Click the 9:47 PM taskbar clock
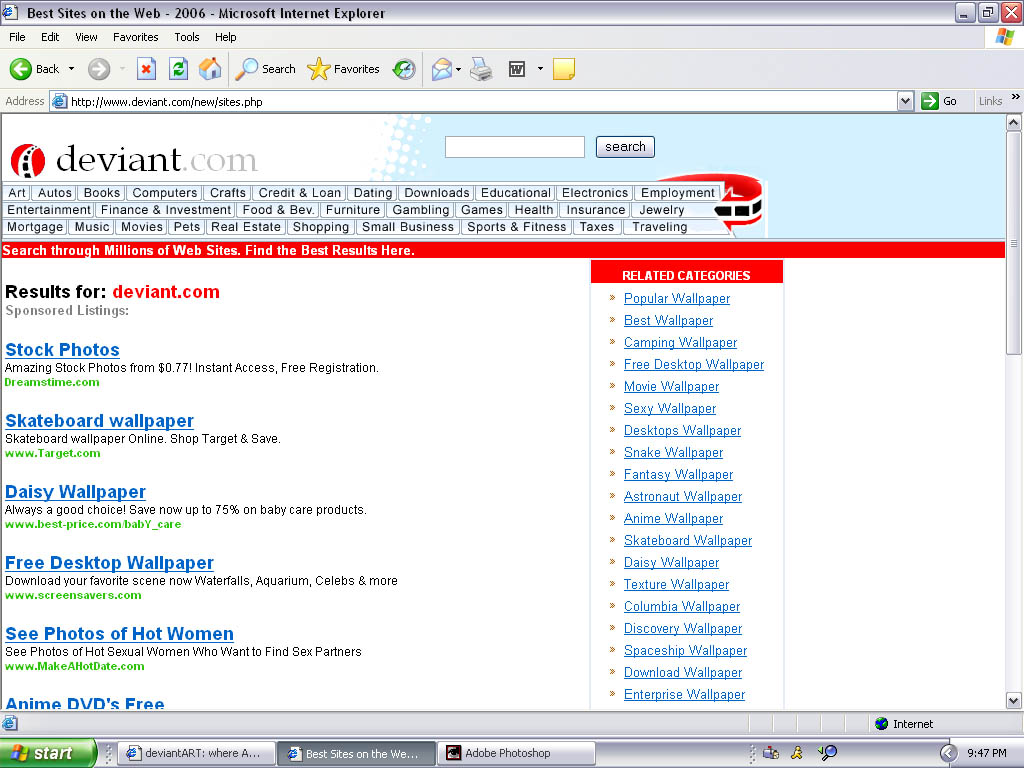1024x768 pixels. point(987,753)
